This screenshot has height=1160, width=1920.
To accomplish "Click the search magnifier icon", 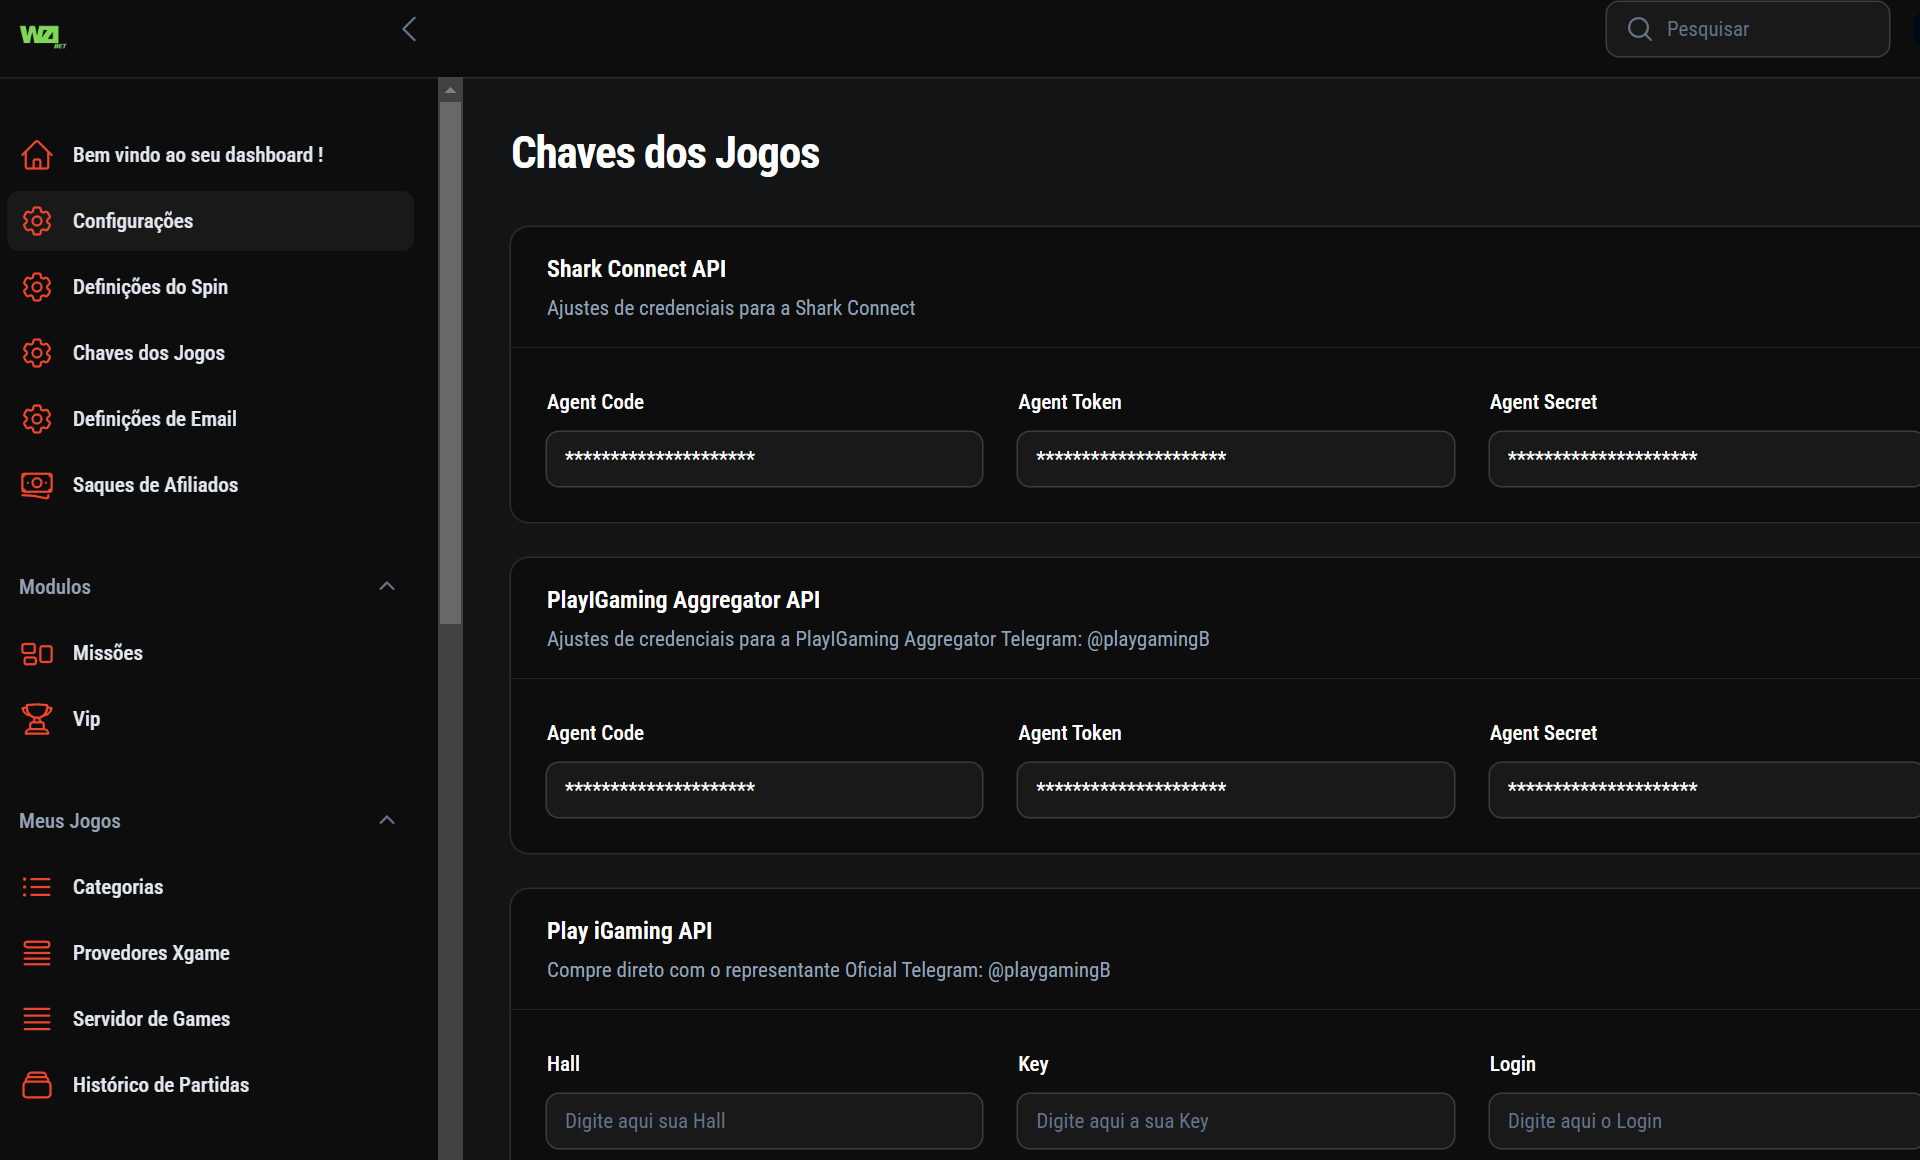I will [1639, 29].
